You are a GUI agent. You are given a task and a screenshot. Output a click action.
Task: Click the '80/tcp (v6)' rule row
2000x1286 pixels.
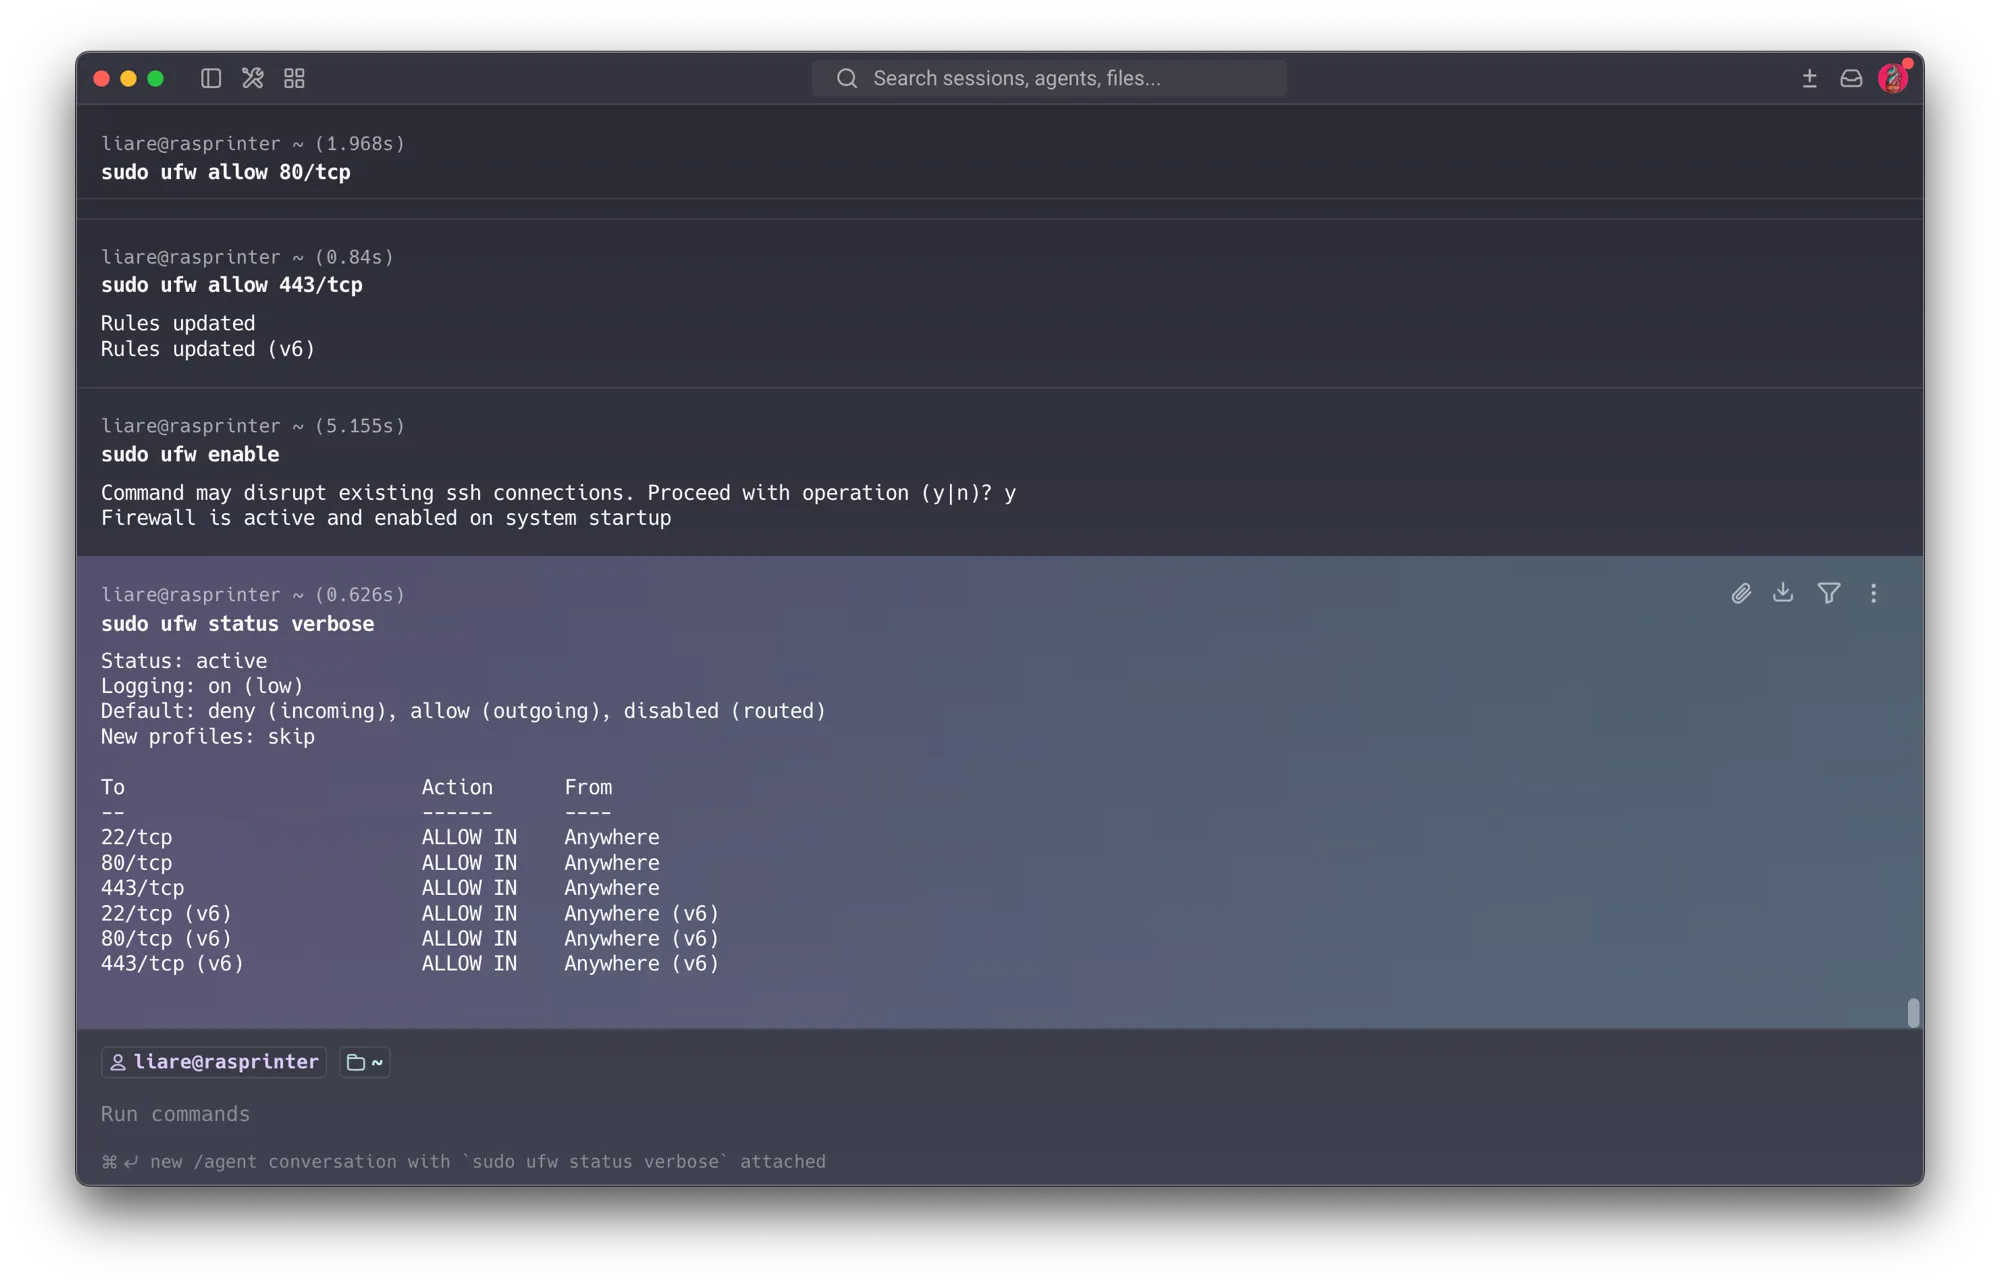(x=410, y=938)
